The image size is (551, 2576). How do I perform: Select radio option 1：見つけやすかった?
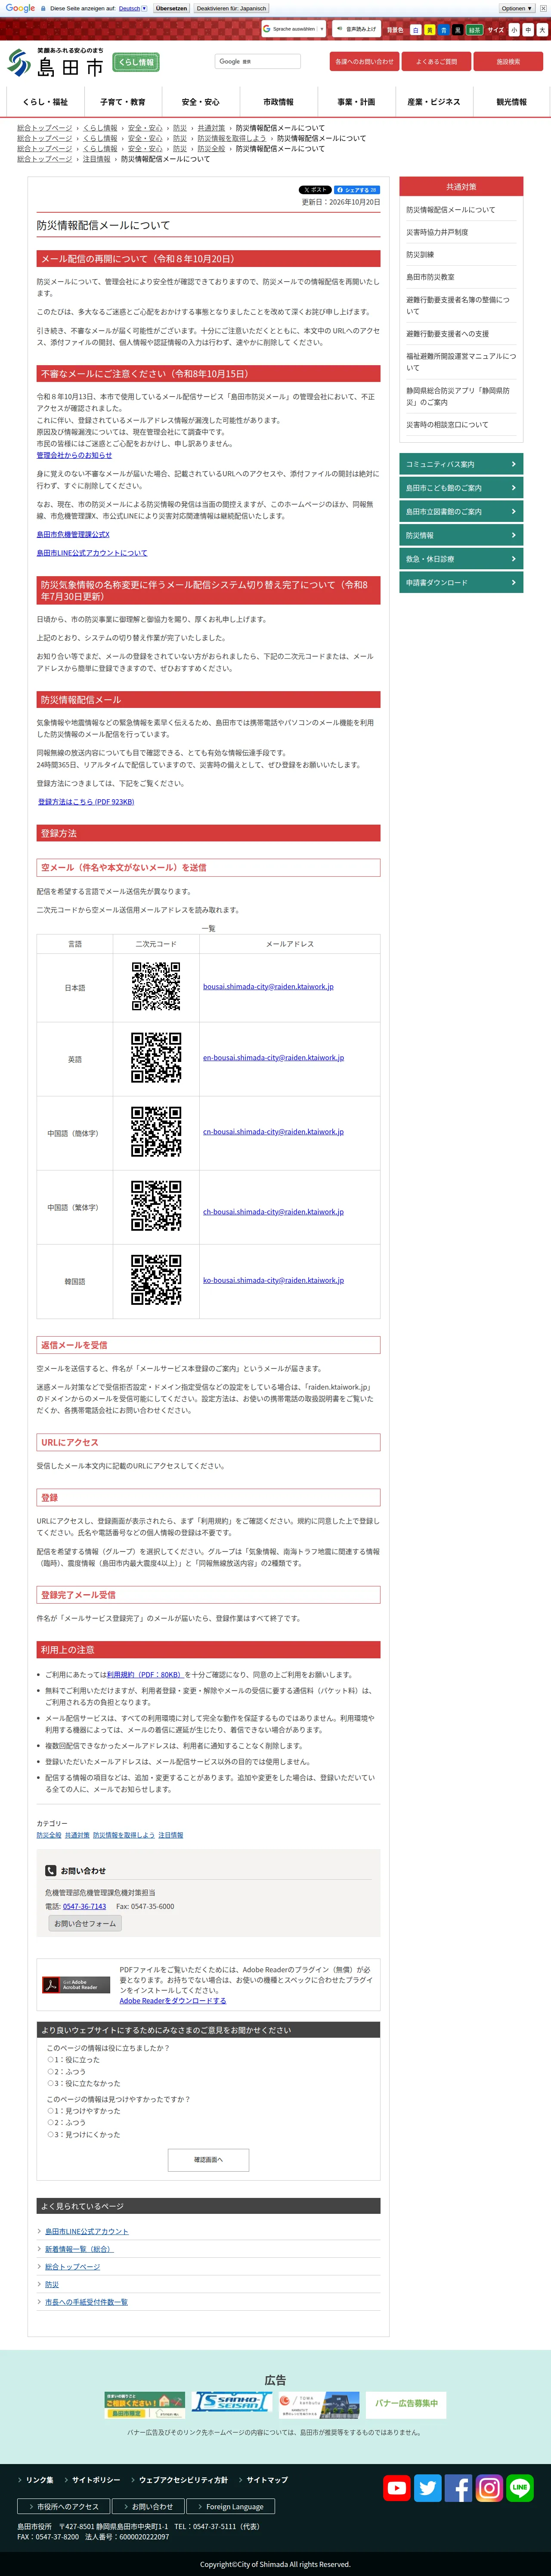click(x=50, y=2111)
